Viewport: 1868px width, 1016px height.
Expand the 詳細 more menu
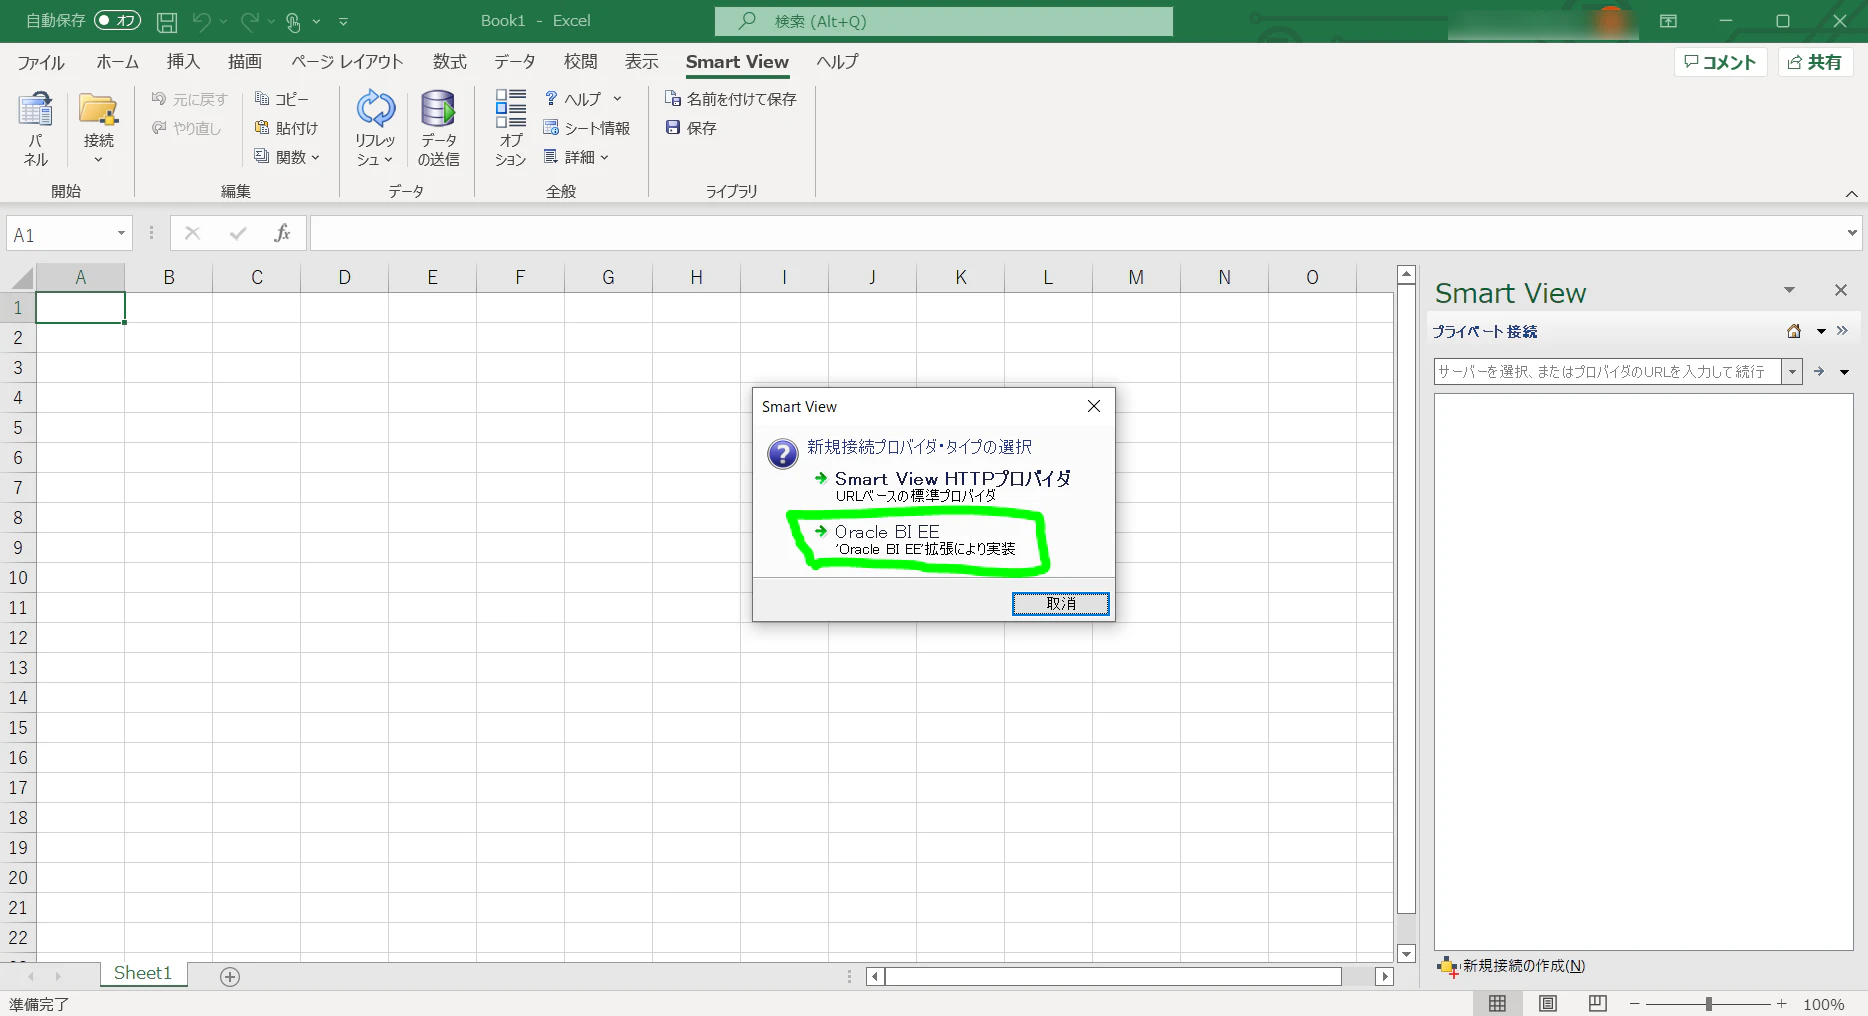(x=576, y=157)
